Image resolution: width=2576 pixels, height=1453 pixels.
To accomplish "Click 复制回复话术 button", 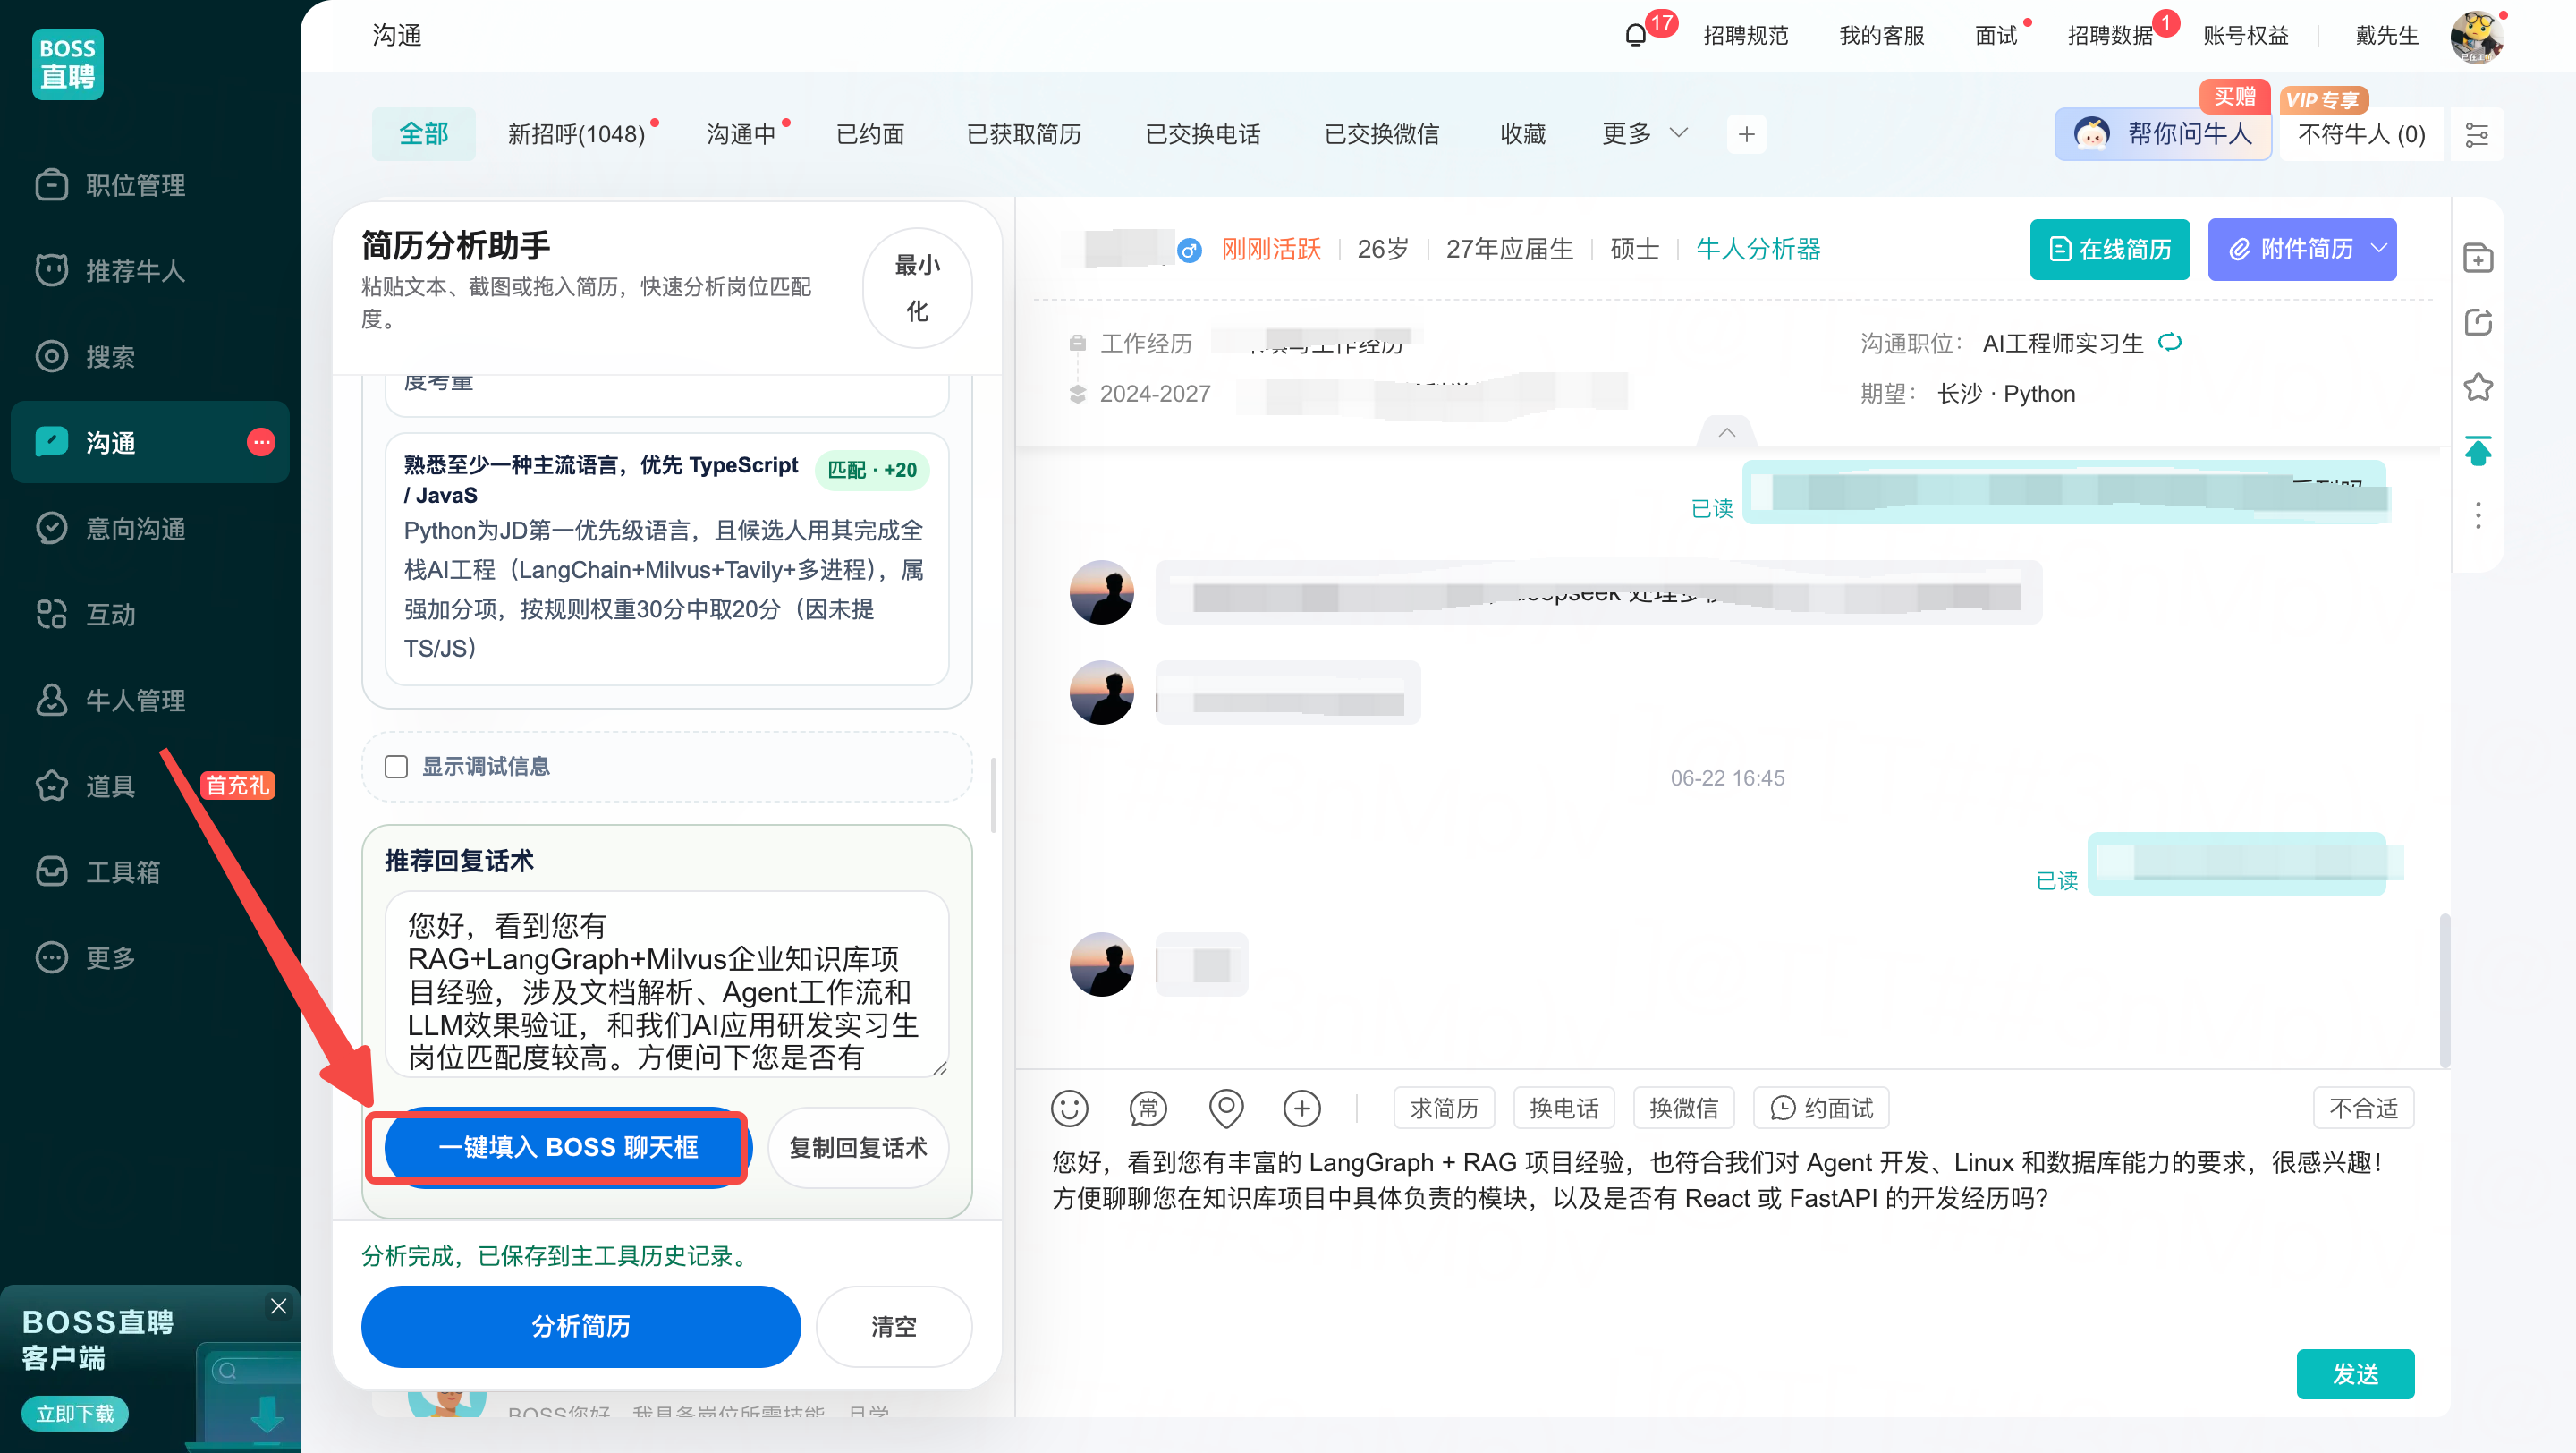I will pos(858,1147).
